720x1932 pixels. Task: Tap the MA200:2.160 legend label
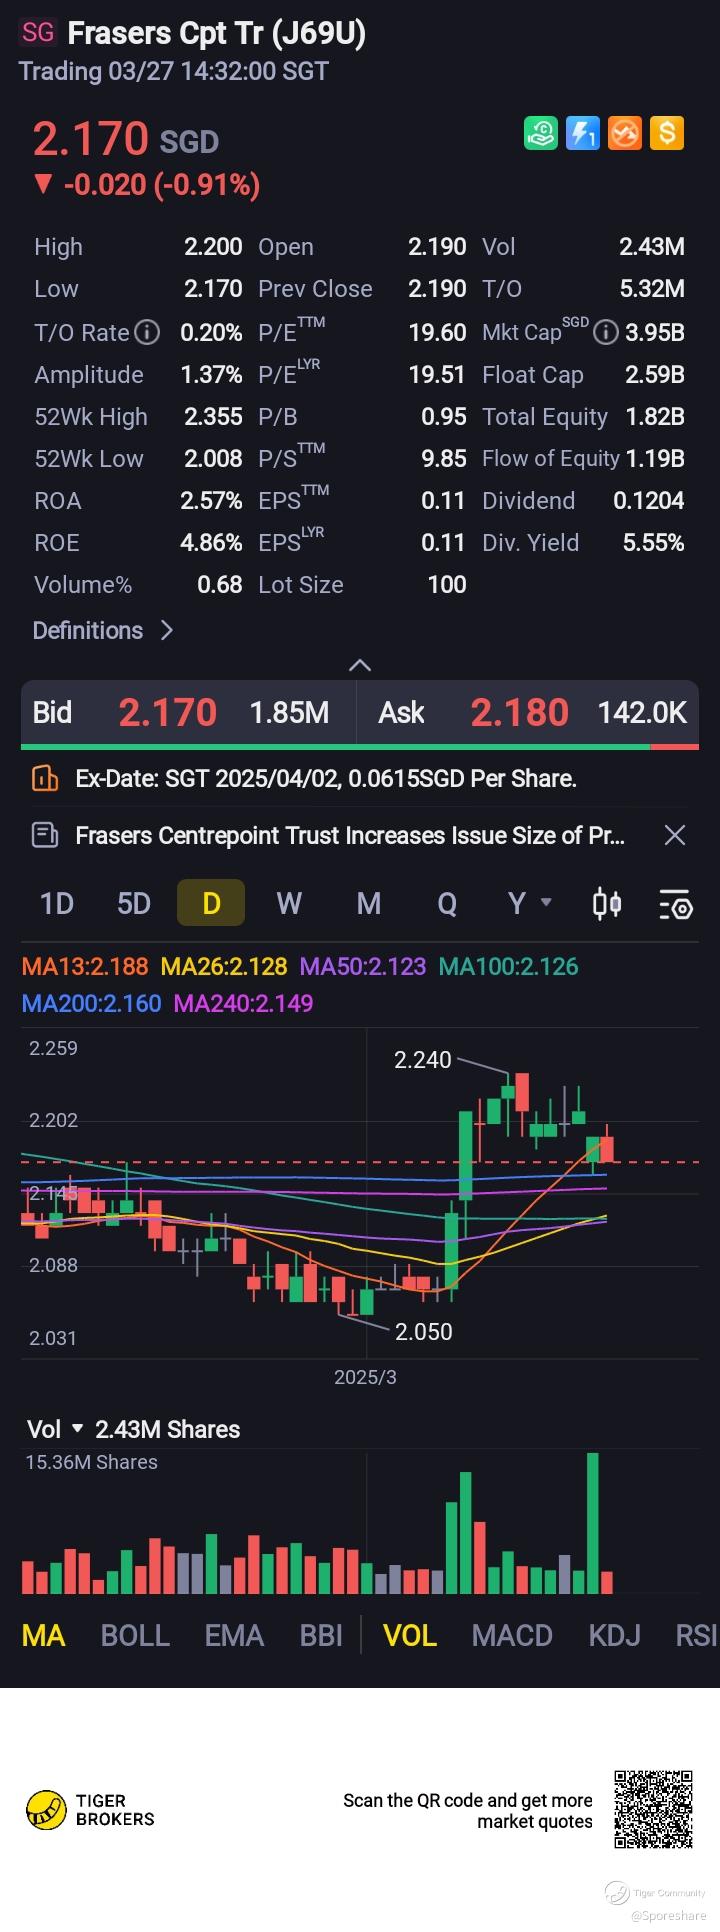coord(91,1003)
